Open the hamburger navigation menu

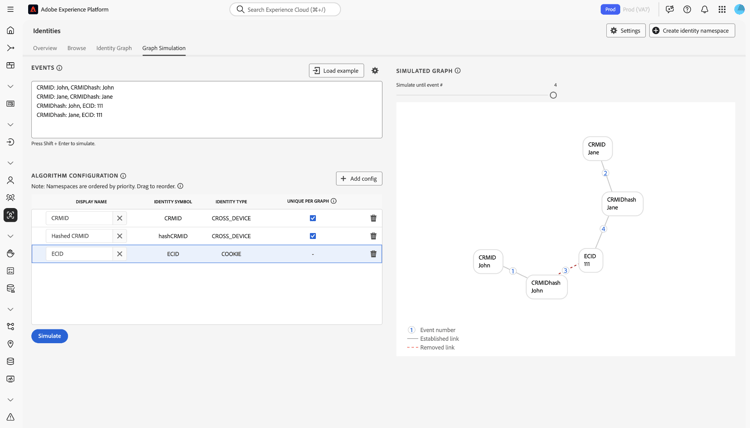(x=11, y=10)
